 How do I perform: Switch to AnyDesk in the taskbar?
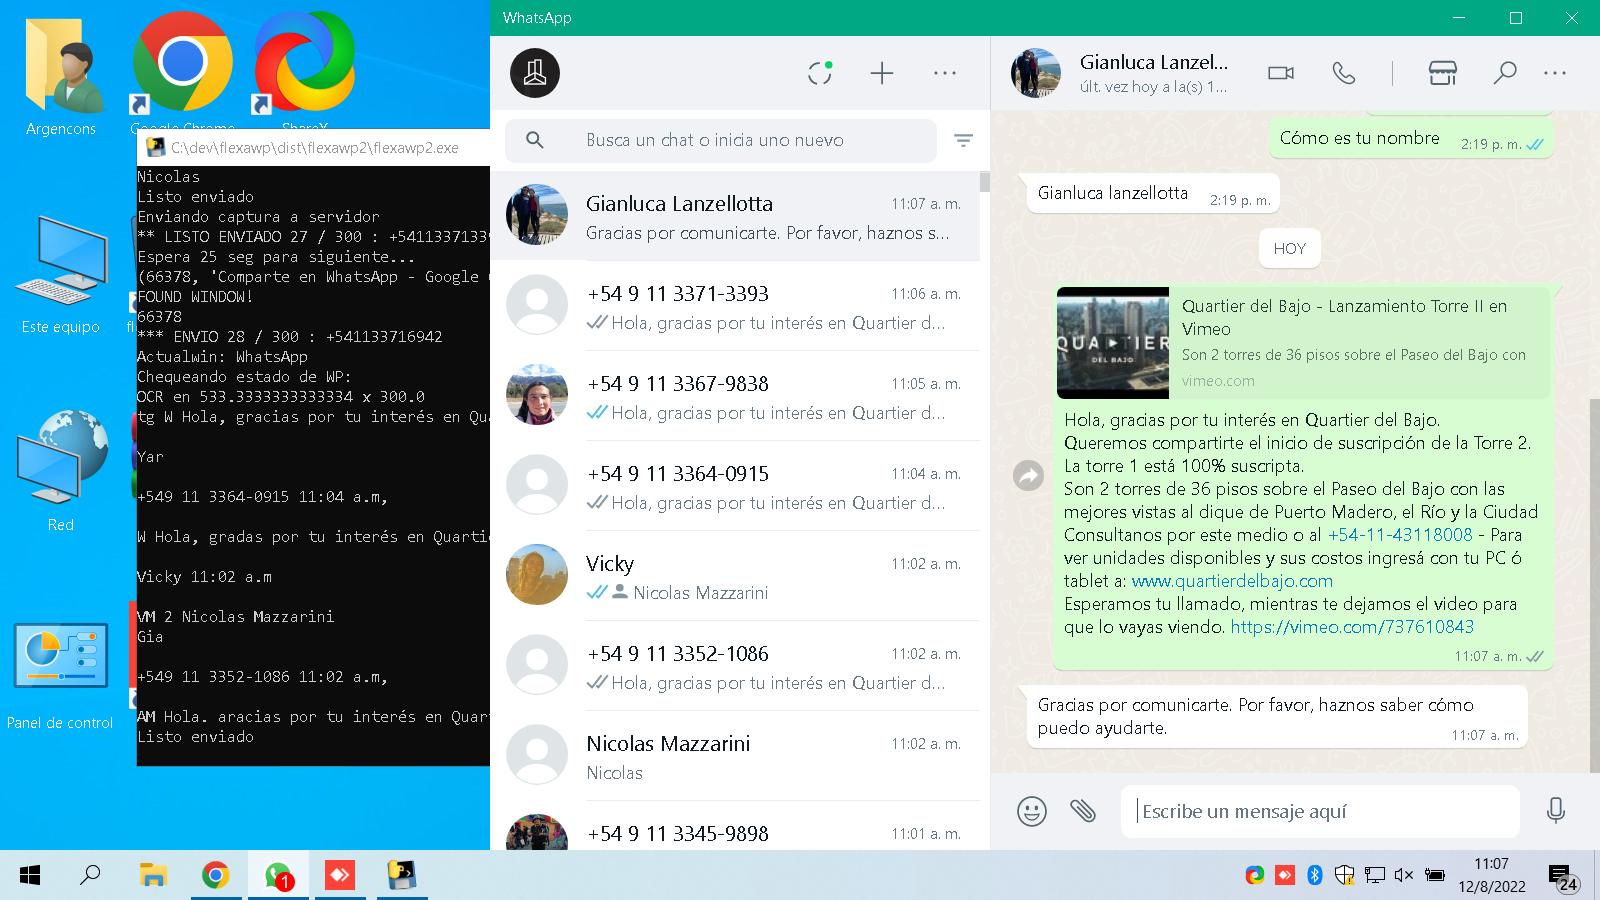pyautogui.click(x=340, y=876)
